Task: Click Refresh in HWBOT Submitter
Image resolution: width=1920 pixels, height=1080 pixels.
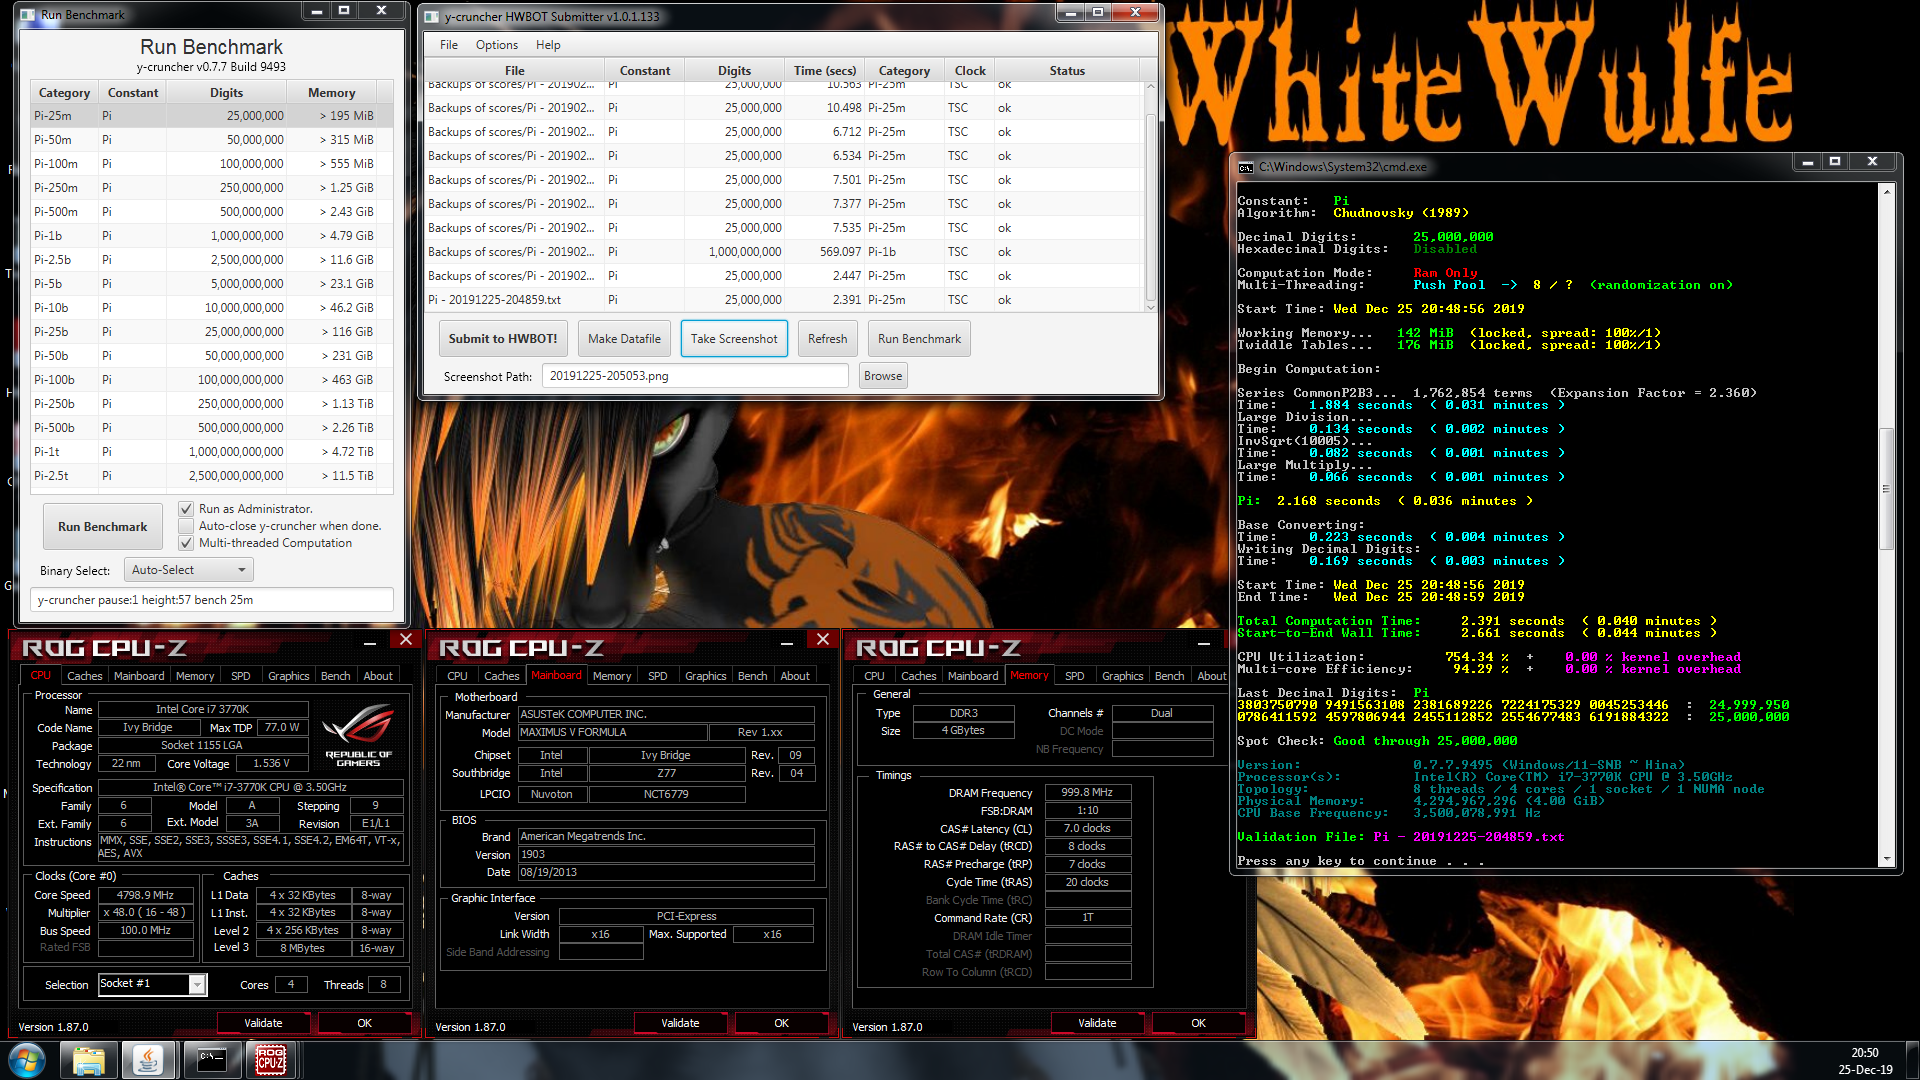Action: click(827, 339)
